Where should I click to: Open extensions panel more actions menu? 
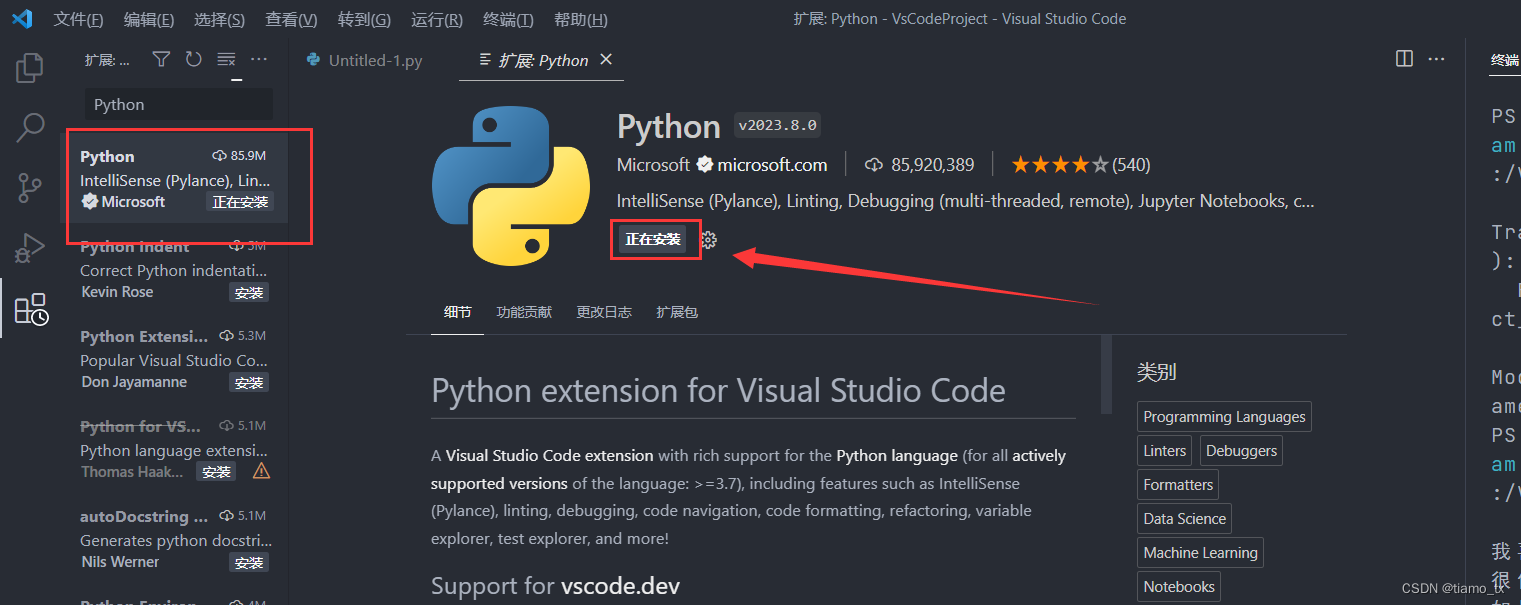(x=259, y=60)
